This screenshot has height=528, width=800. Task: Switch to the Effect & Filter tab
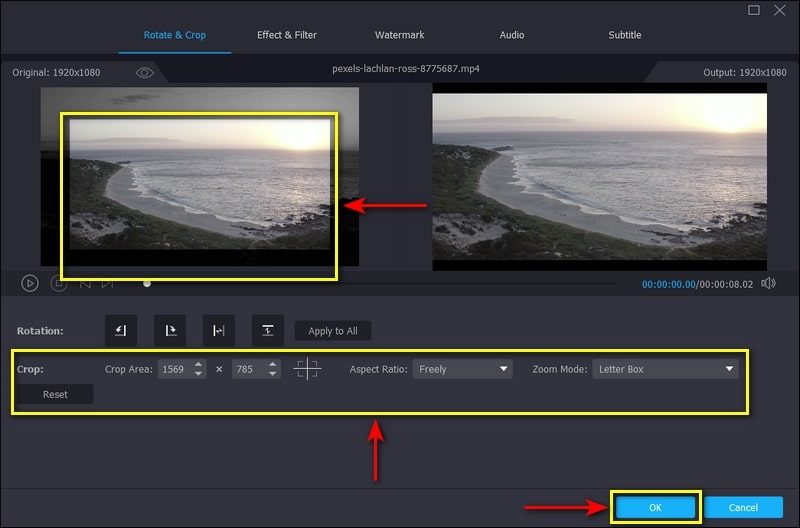point(287,35)
